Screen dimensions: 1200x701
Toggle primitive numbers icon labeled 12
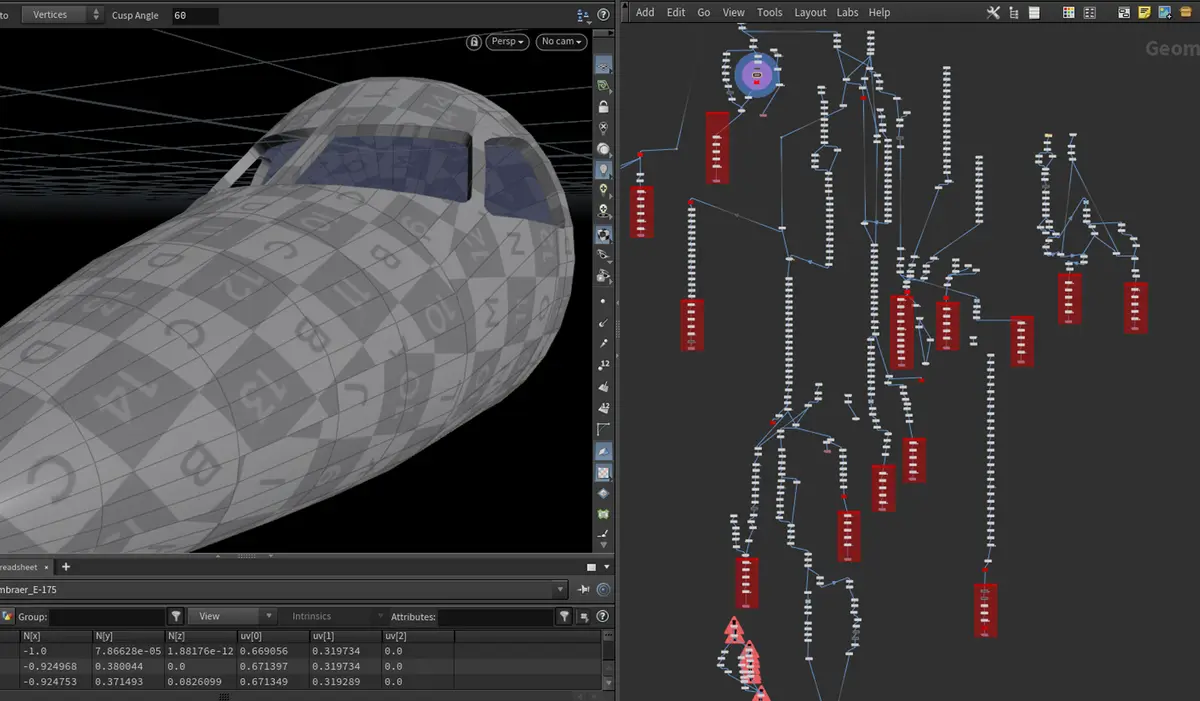(x=604, y=408)
